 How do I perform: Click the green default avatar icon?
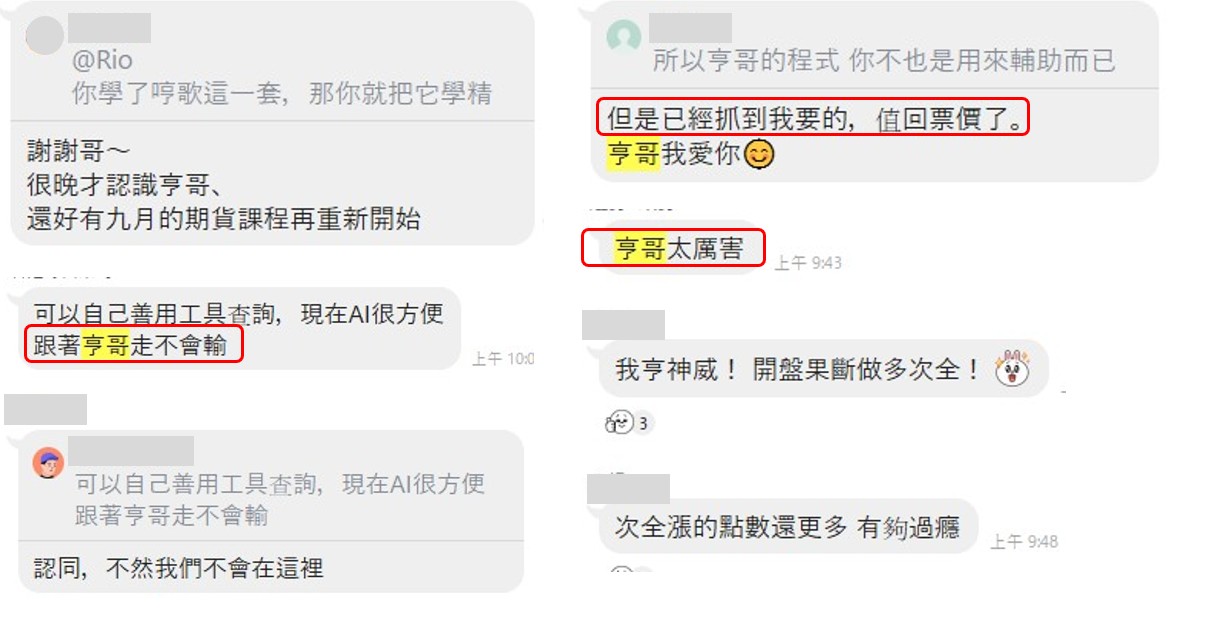624,37
